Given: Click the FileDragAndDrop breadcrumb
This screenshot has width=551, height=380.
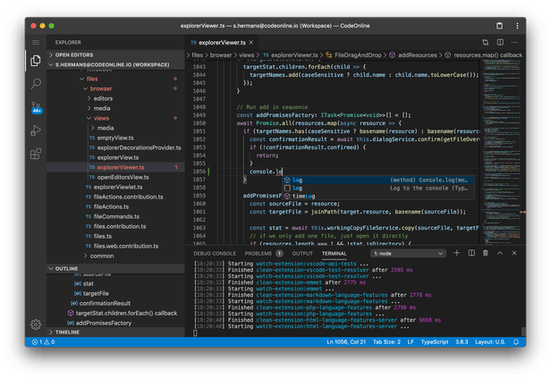Looking at the screenshot, I should 358,55.
